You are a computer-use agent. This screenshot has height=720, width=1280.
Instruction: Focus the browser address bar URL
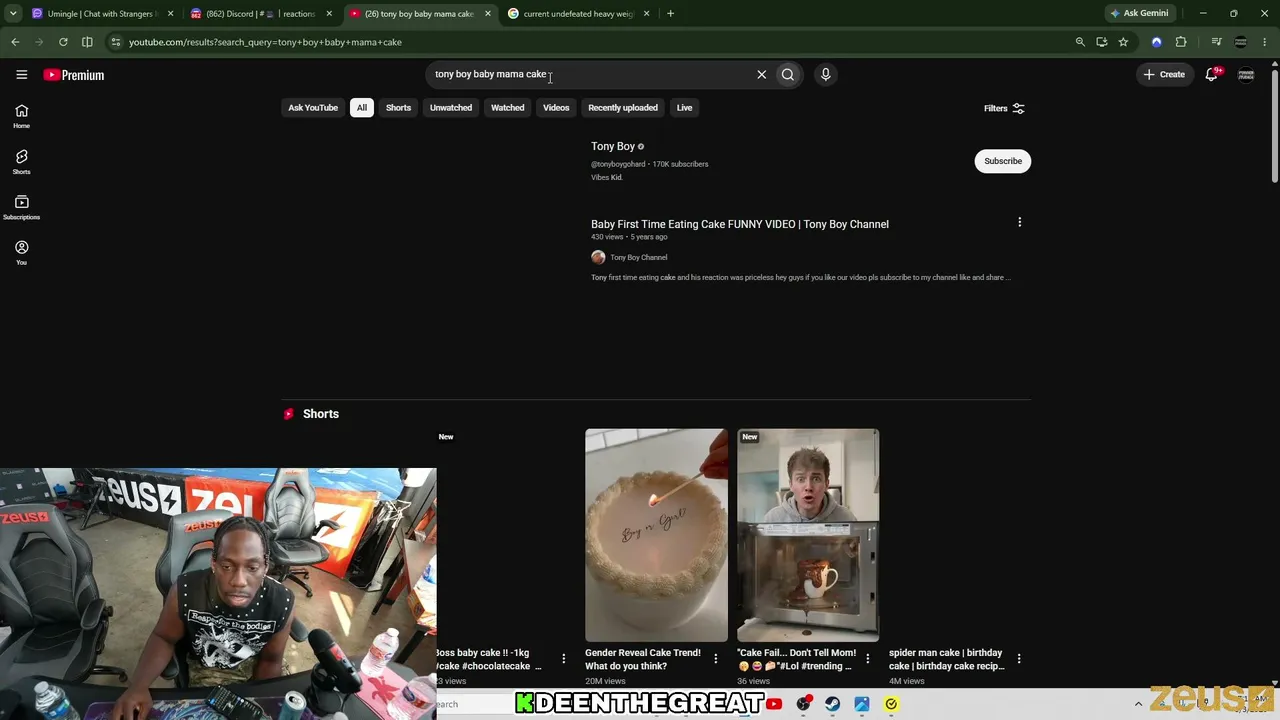[265, 42]
